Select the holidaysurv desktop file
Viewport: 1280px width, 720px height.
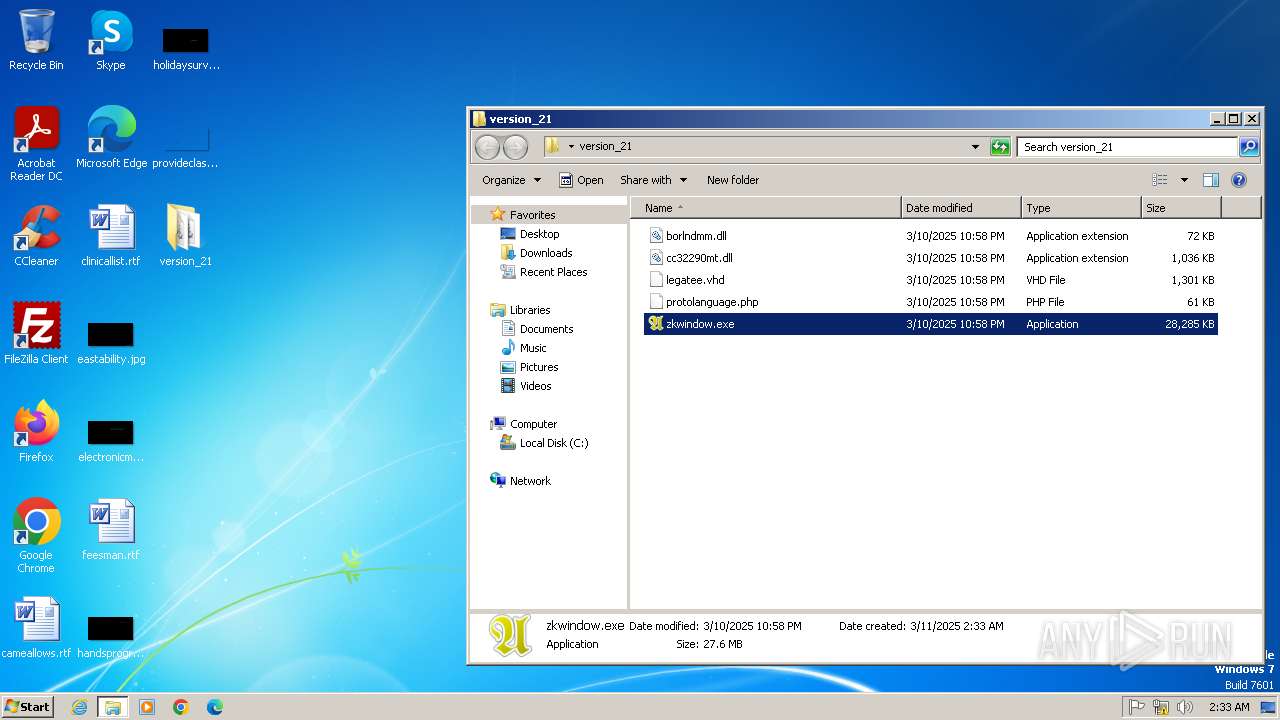pos(185,48)
